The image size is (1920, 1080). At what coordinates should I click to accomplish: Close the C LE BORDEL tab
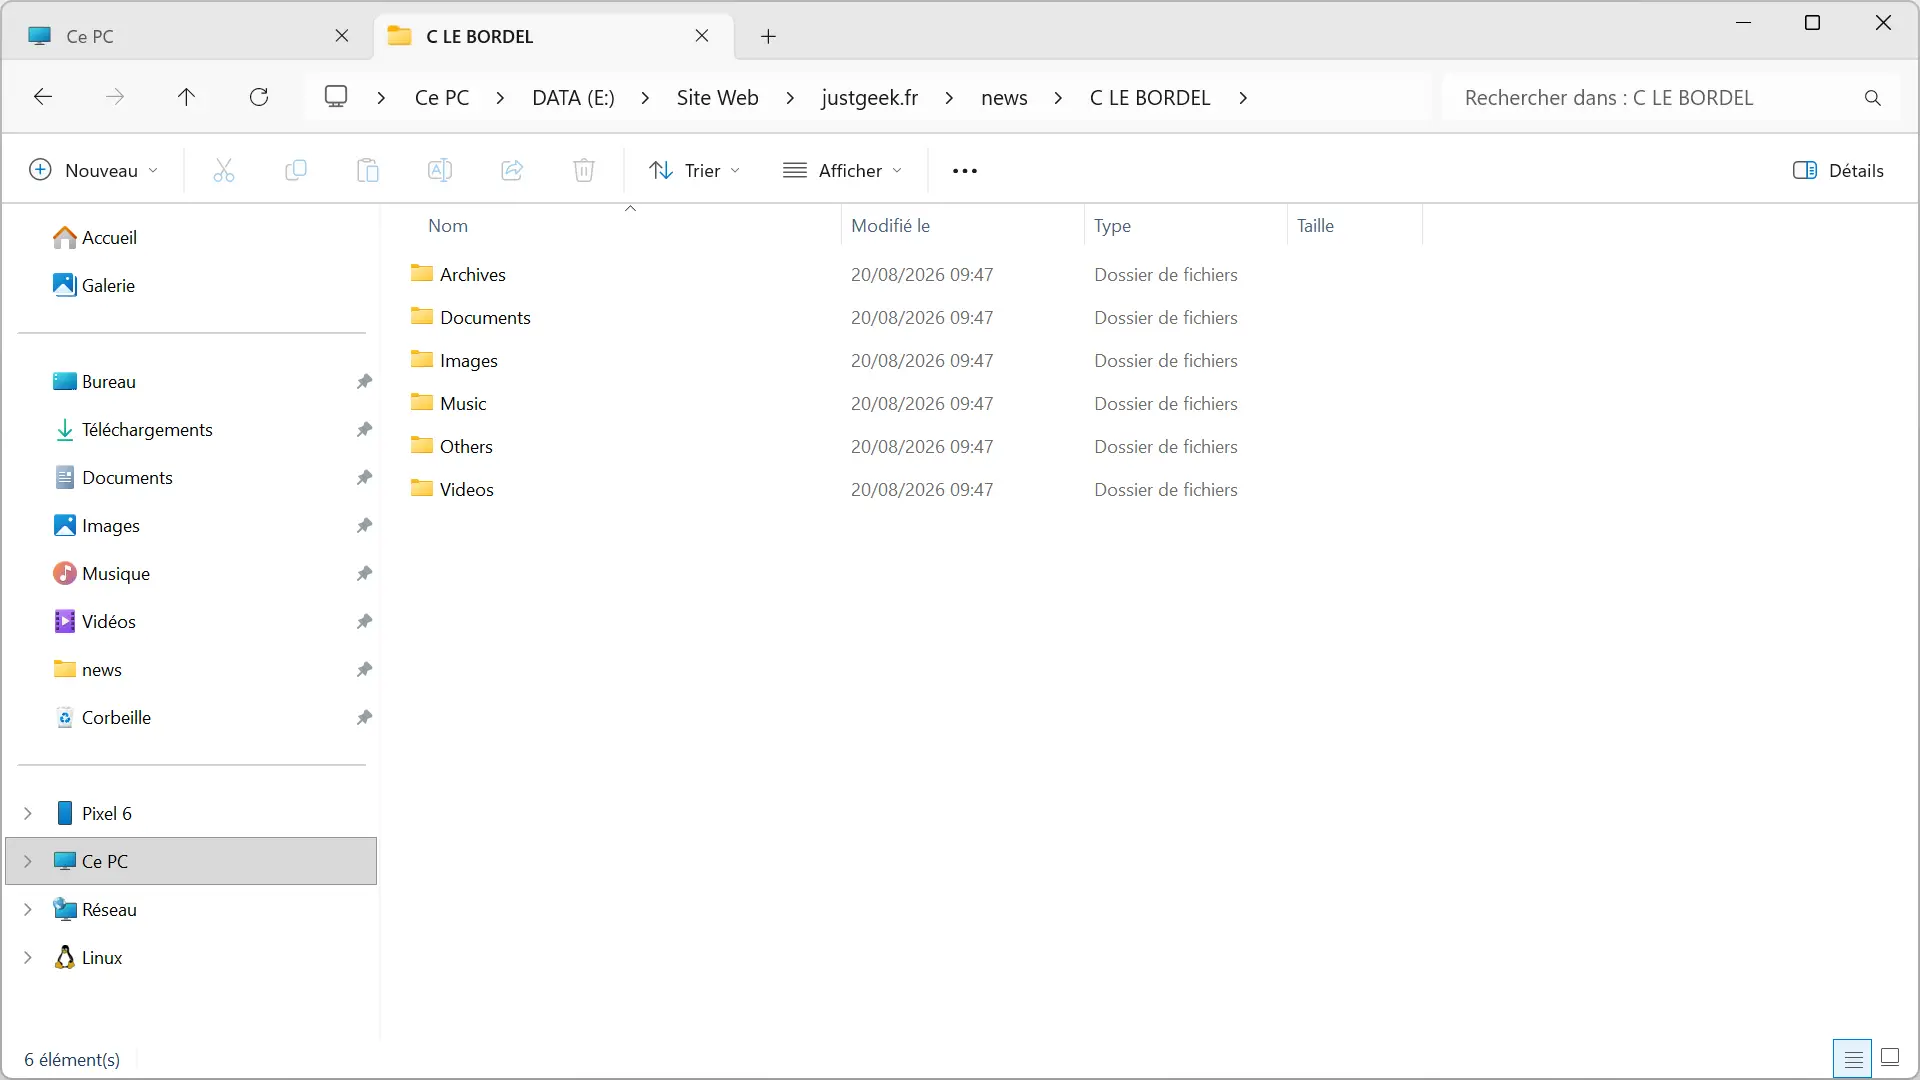point(702,36)
